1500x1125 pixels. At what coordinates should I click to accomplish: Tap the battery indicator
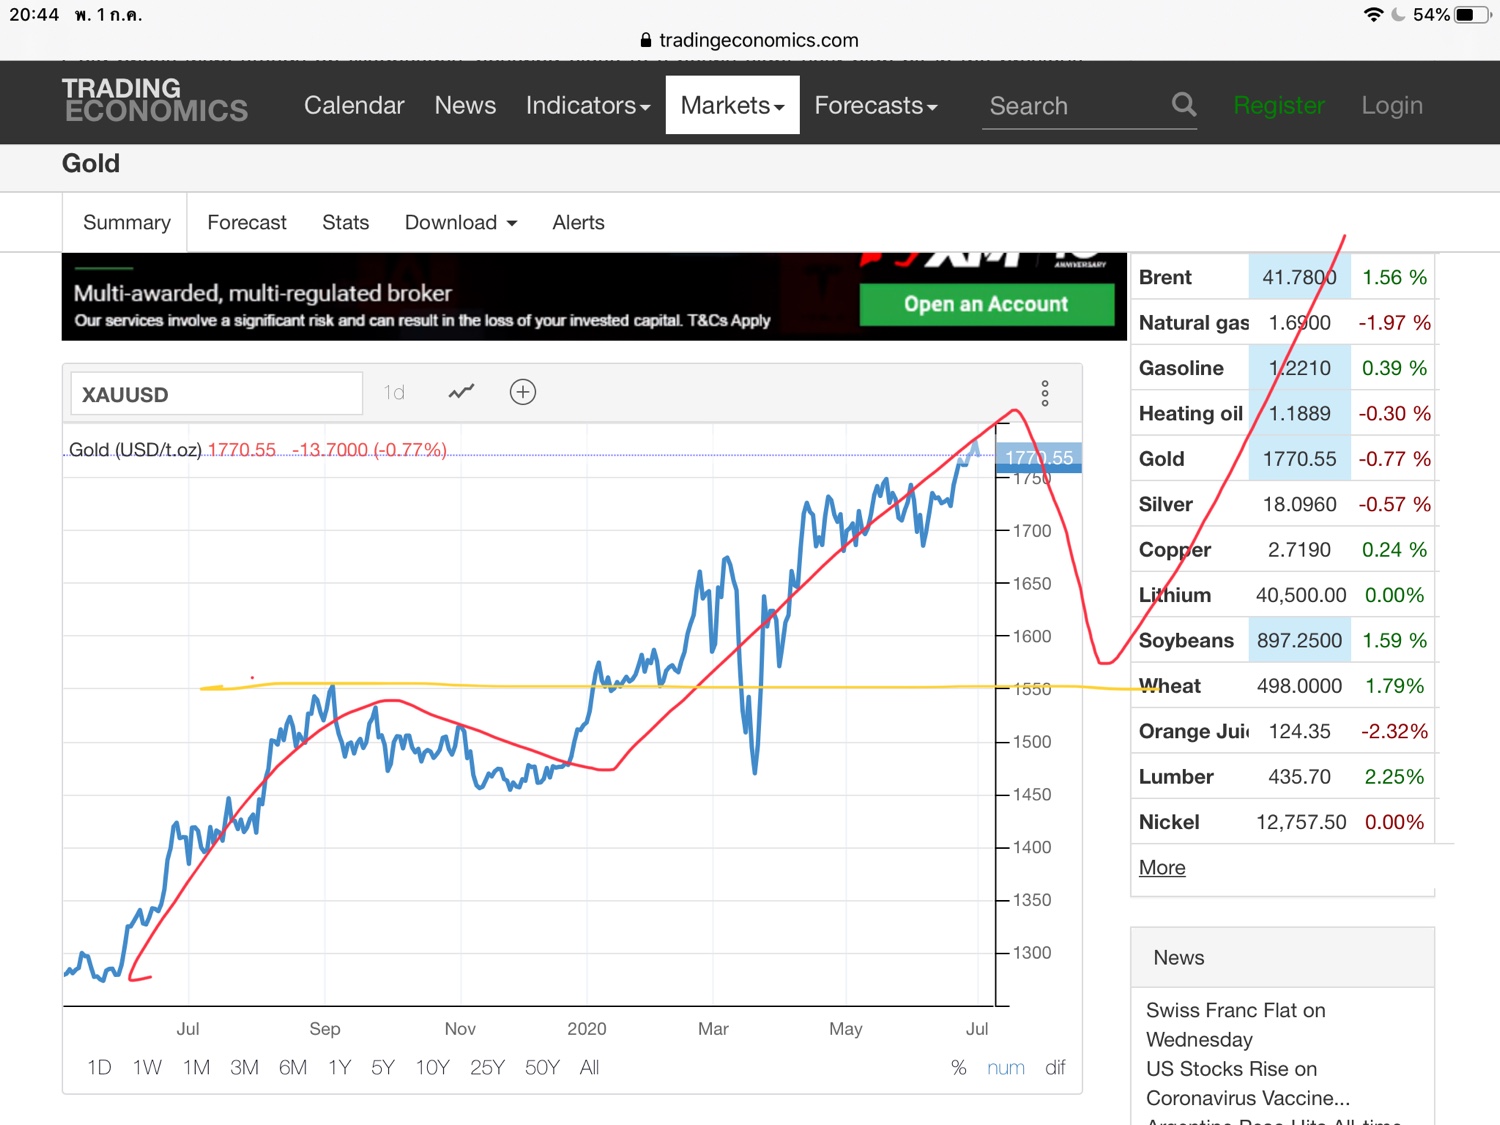point(1472,14)
